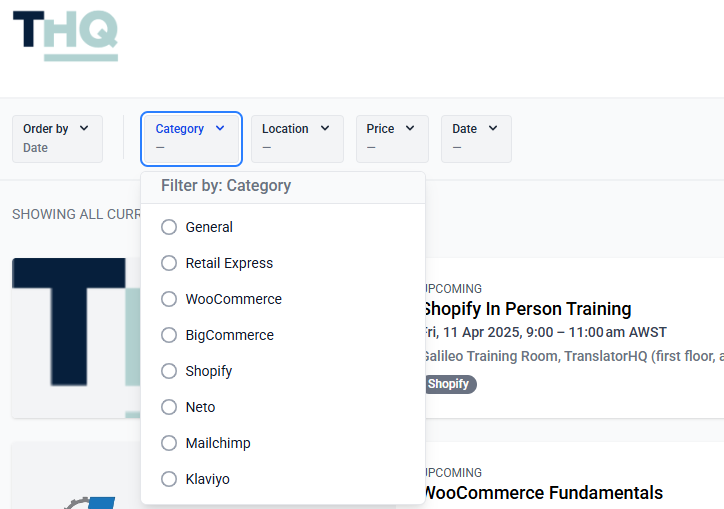Viewport: 724px width, 509px height.
Task: Click the SHOWING ALL CURR results label
Action: (77, 214)
